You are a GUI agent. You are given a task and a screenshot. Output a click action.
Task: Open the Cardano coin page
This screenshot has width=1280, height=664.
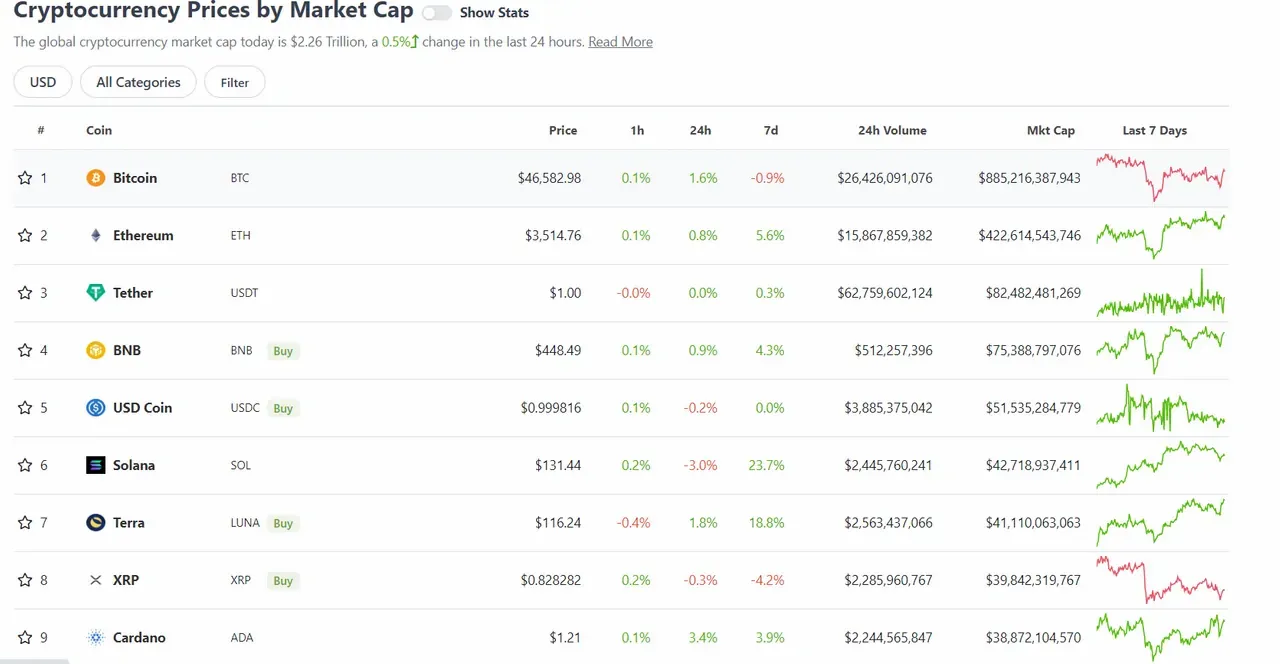pyautogui.click(x=139, y=638)
